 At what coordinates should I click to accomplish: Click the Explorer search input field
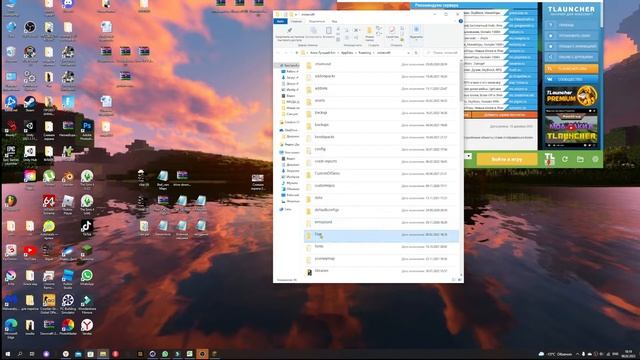[x=442, y=53]
